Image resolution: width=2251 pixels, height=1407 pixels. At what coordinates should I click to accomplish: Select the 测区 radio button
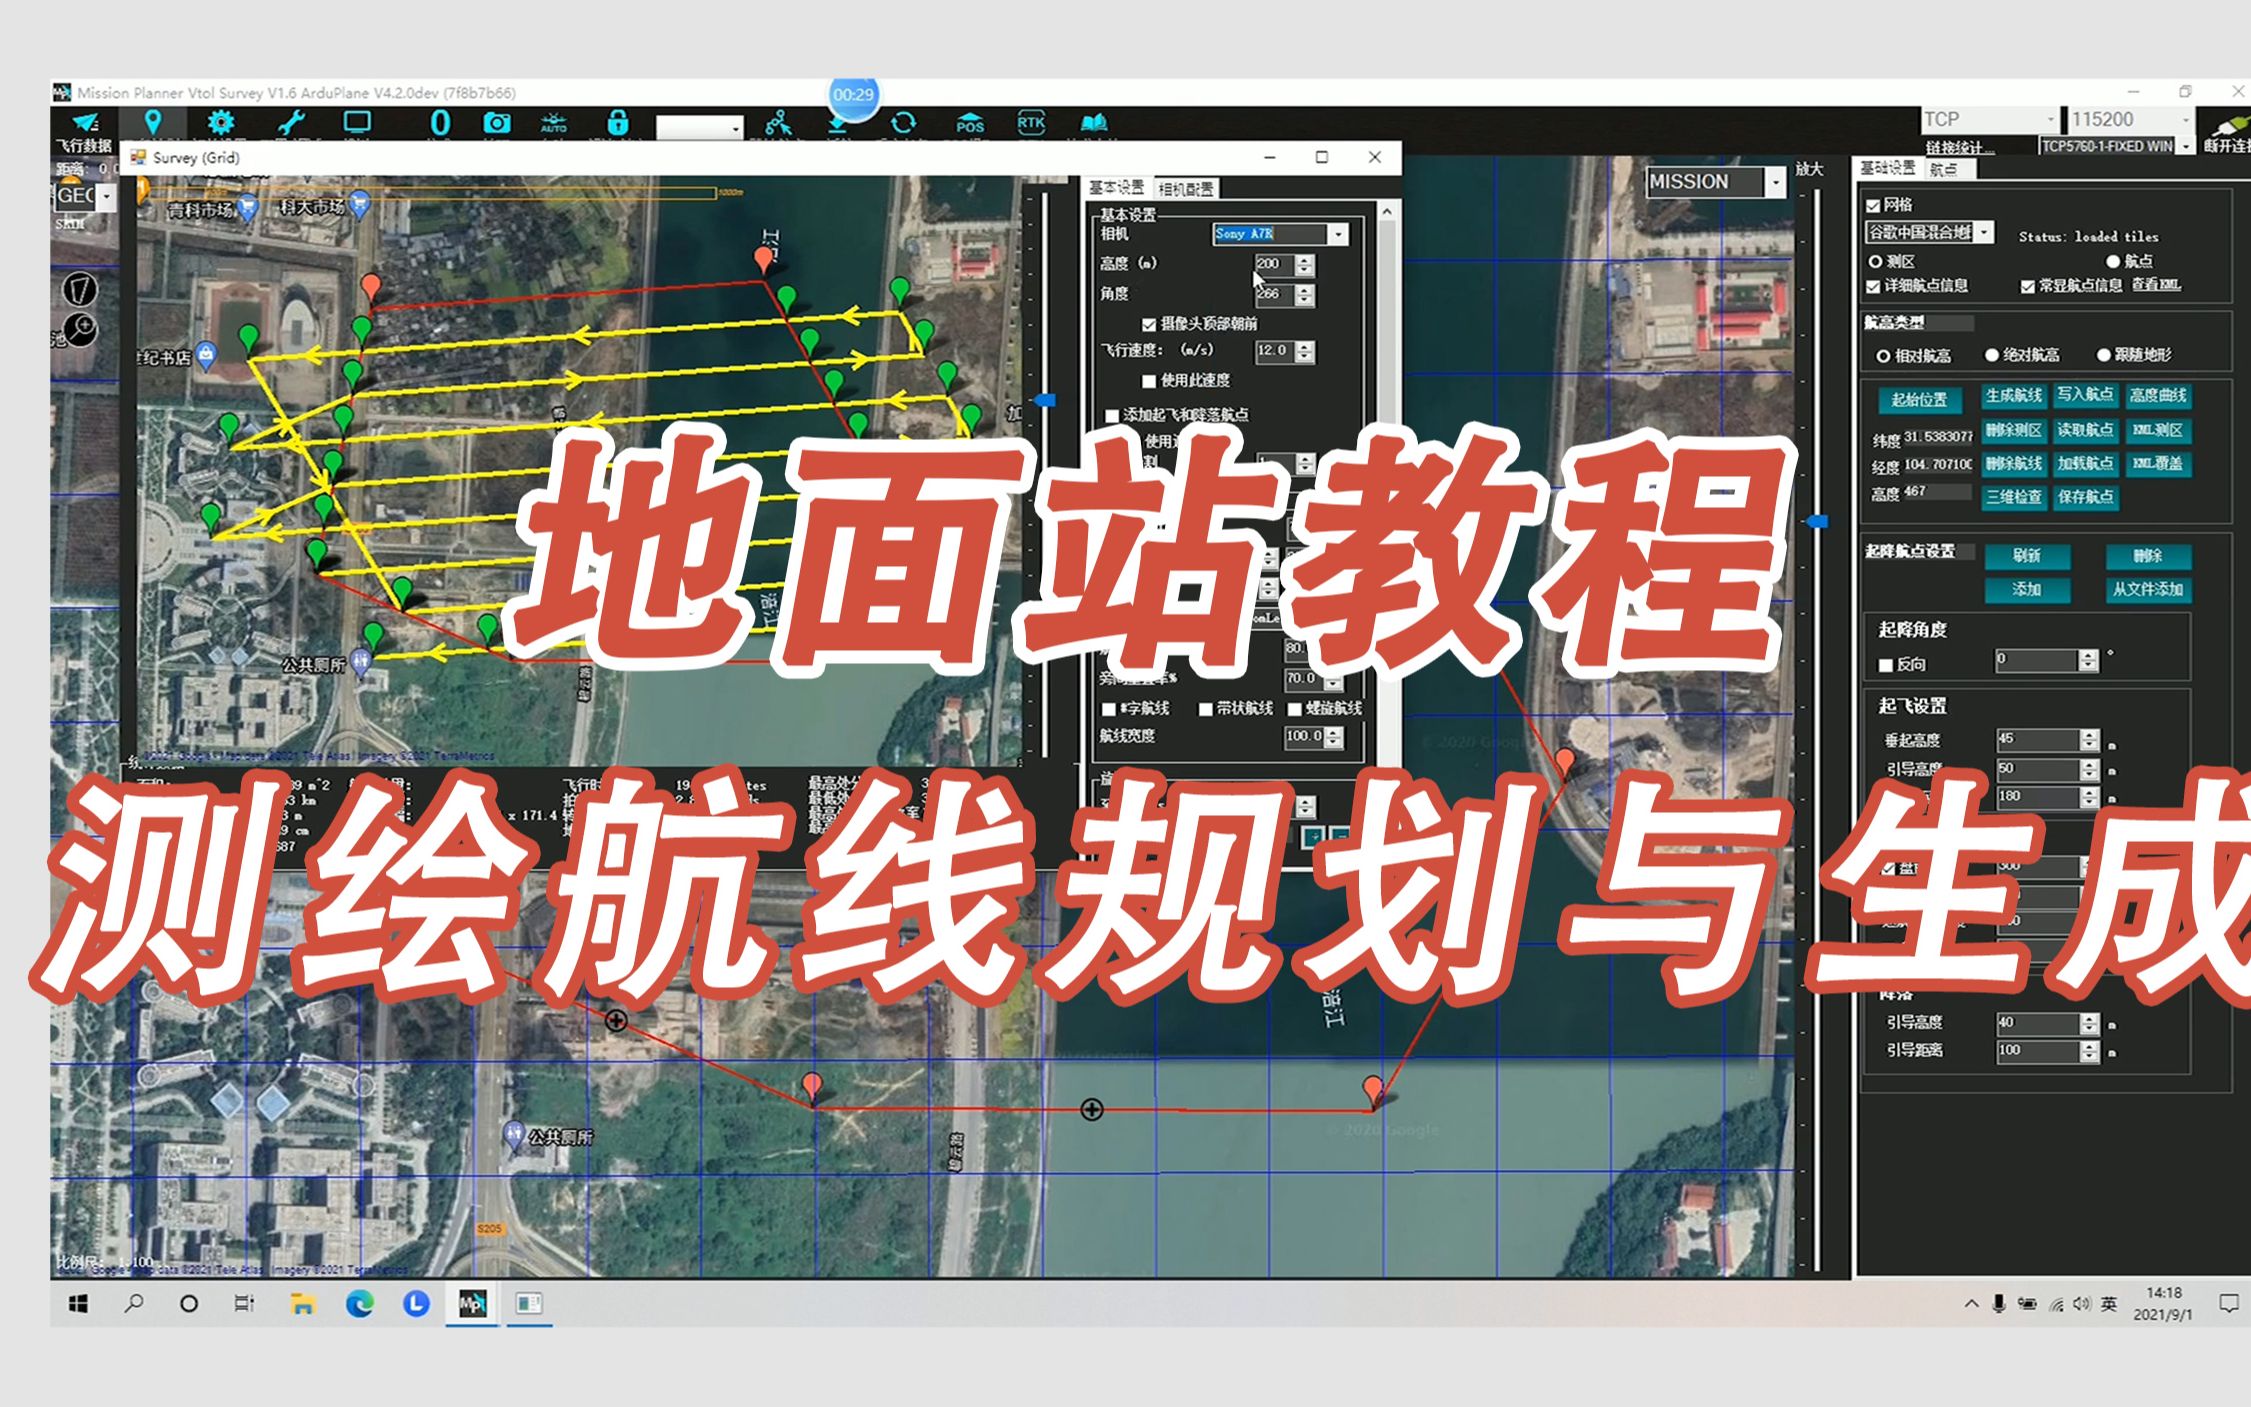click(1875, 262)
